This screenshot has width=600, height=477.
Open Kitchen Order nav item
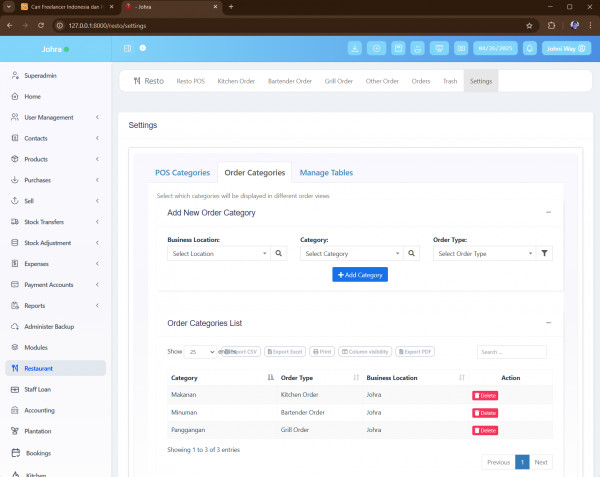point(236,81)
